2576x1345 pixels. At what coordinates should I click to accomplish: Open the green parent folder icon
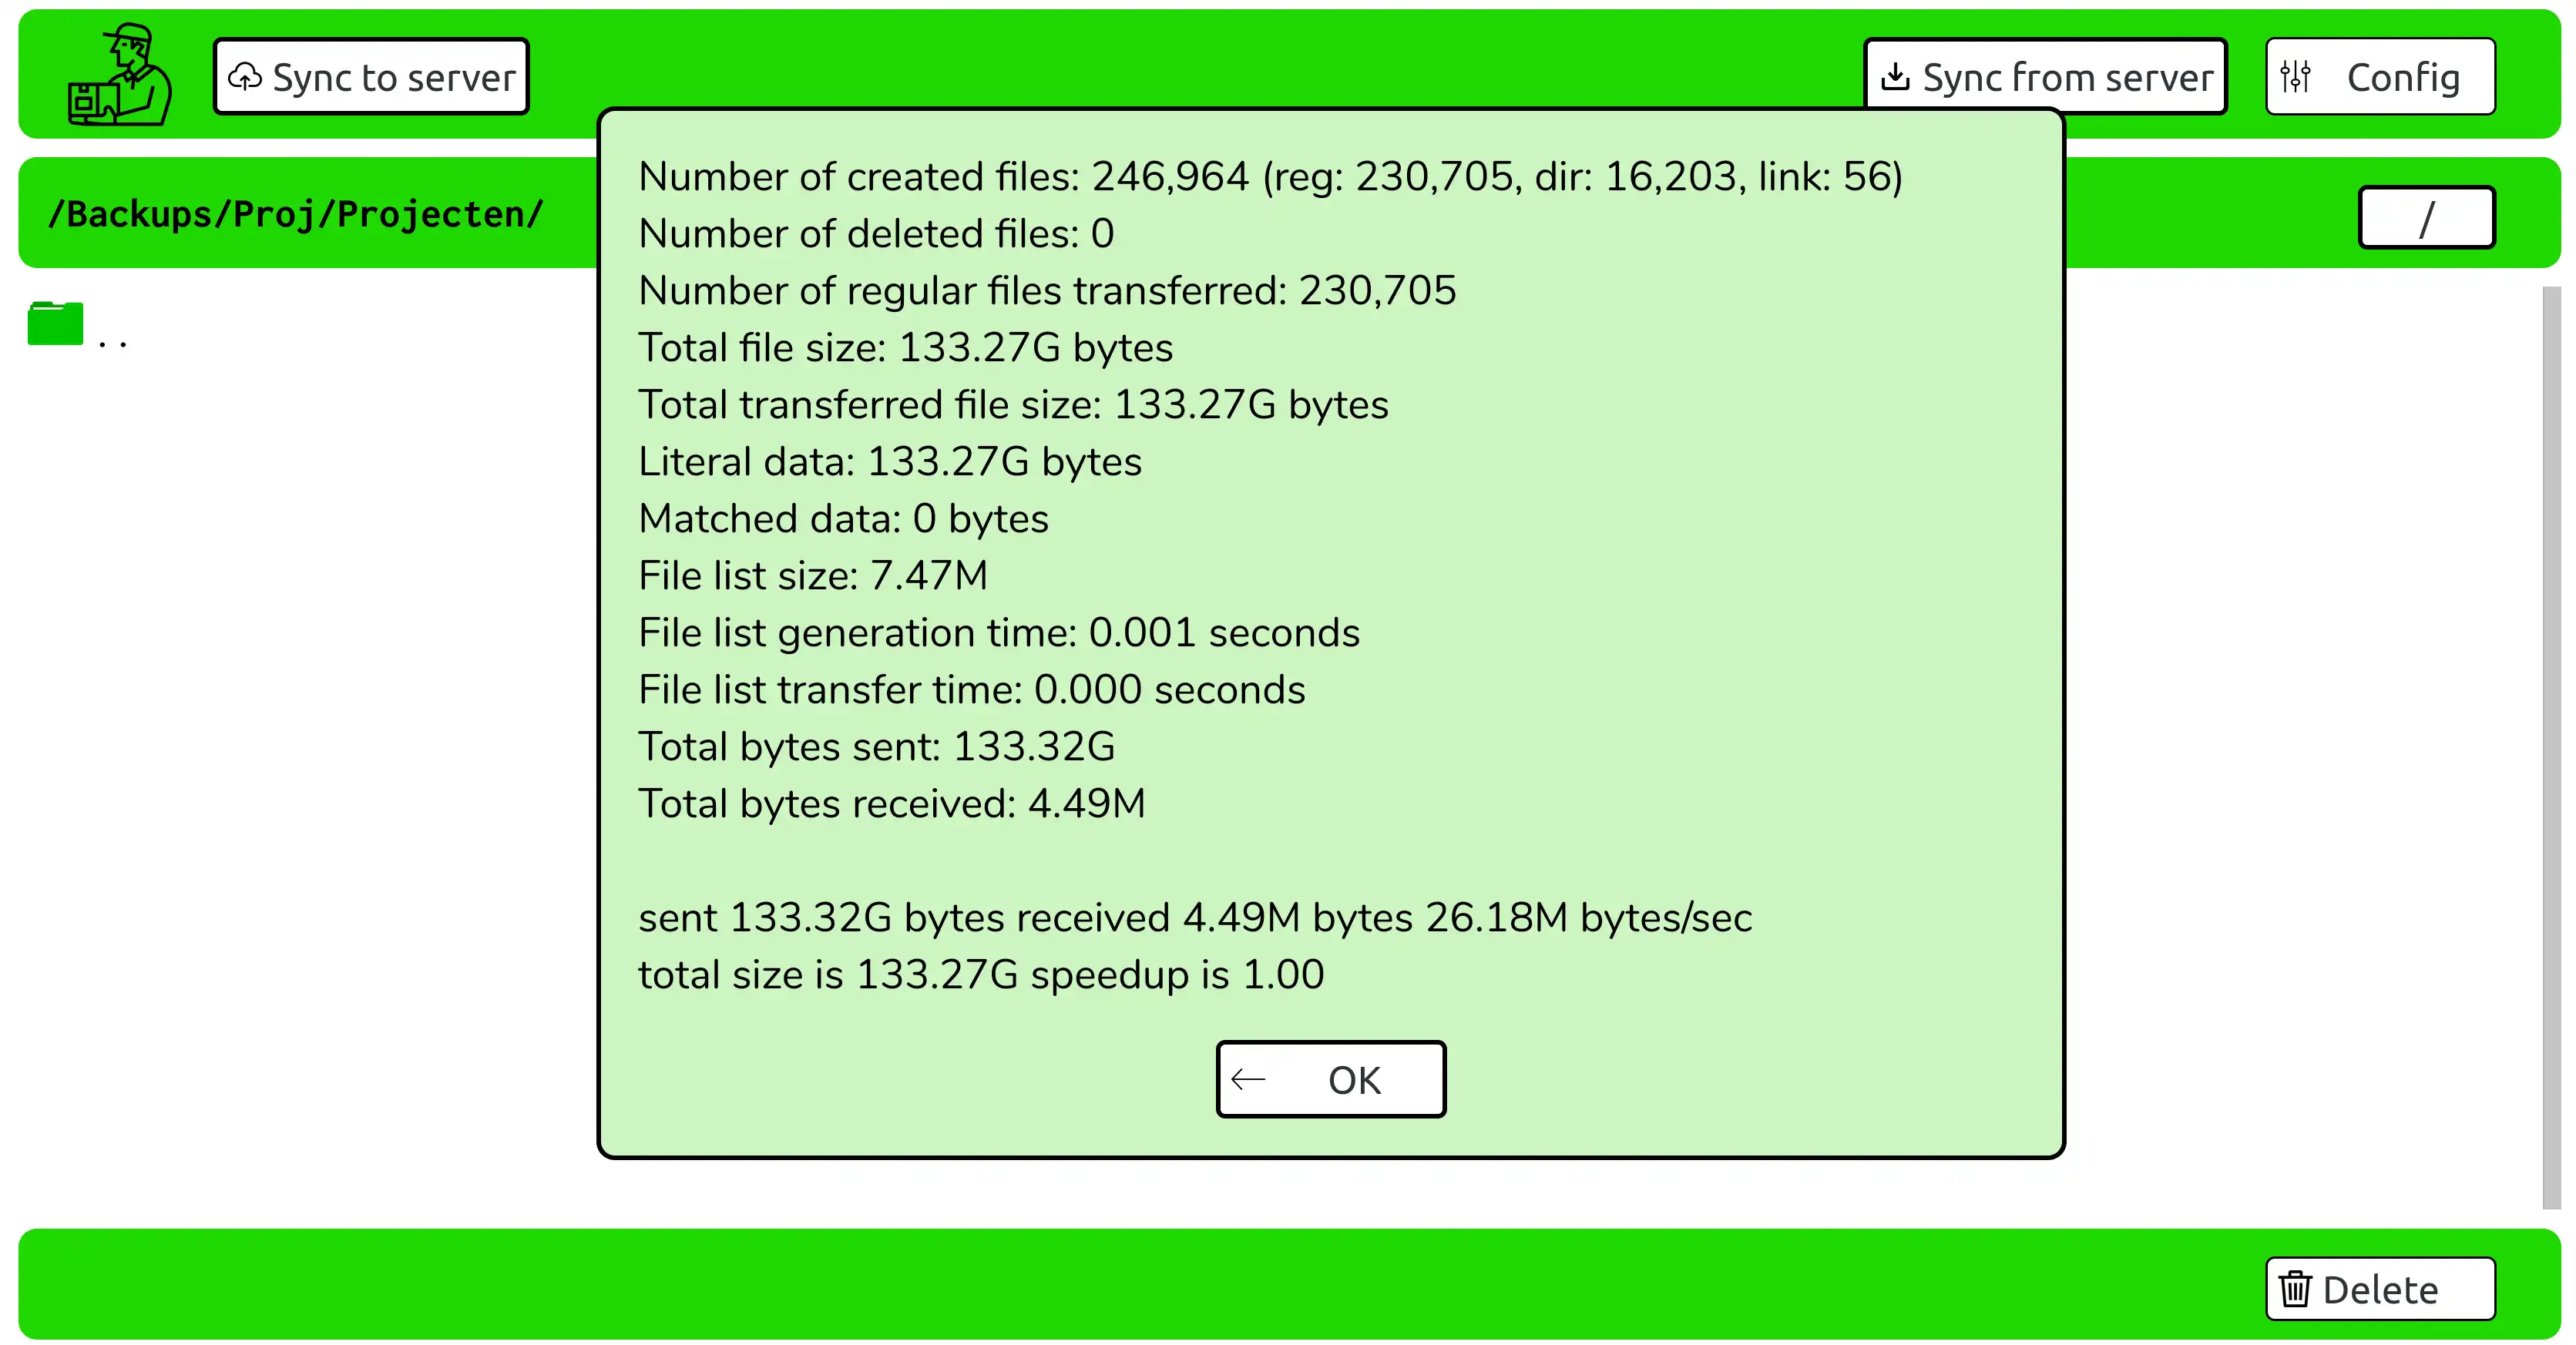[x=56, y=324]
